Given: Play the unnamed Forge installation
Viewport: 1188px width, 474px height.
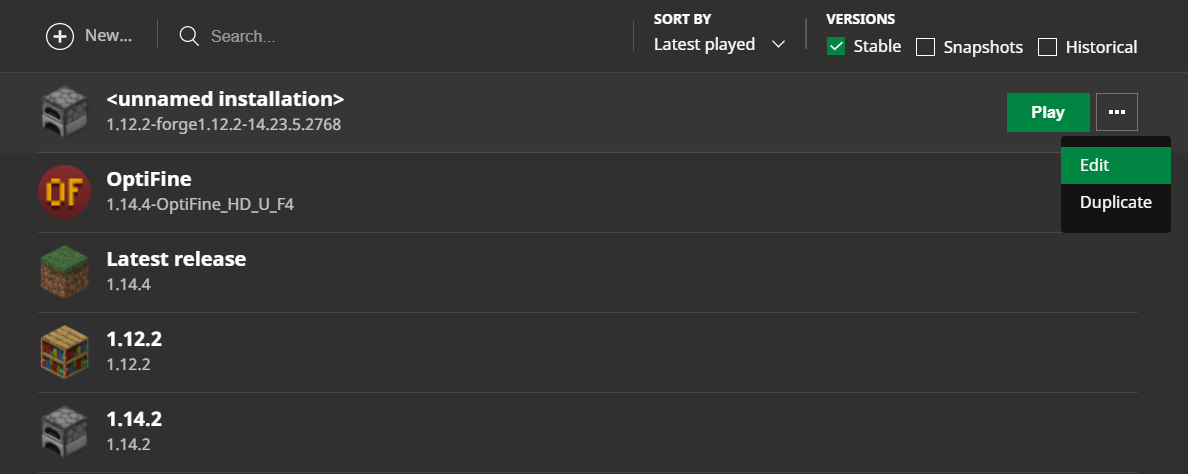Looking at the screenshot, I should click(x=1048, y=112).
